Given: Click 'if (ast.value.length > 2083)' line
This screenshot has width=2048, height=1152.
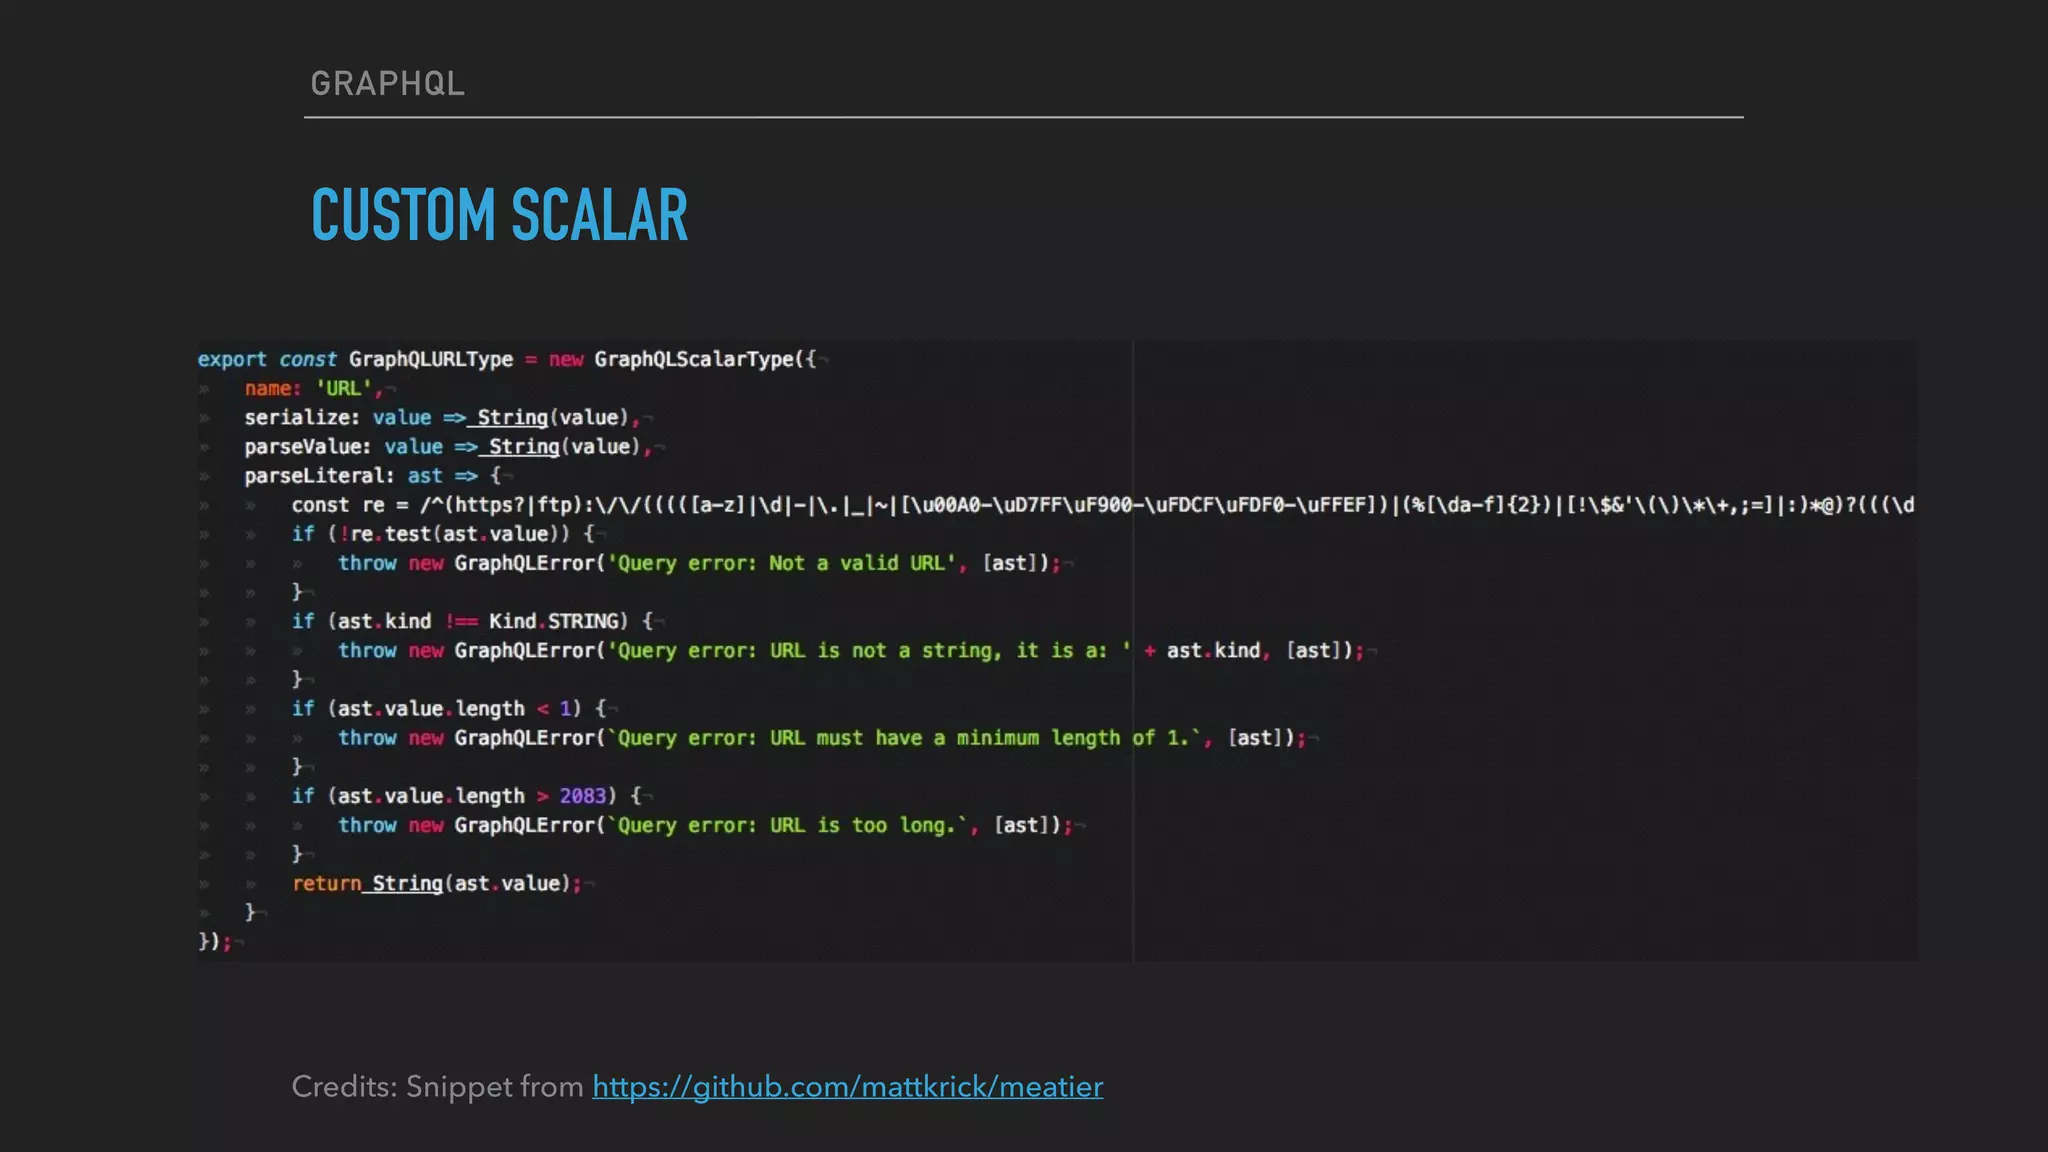Looking at the screenshot, I should tap(466, 796).
